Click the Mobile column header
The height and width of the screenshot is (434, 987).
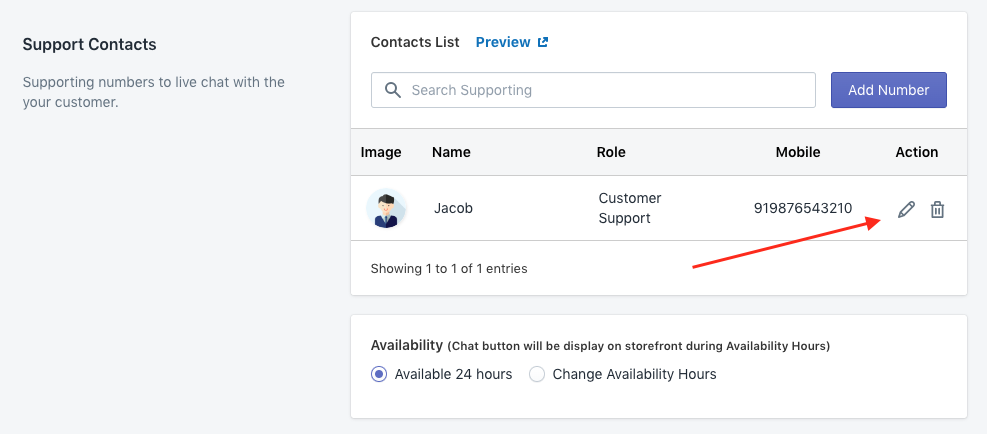point(798,152)
